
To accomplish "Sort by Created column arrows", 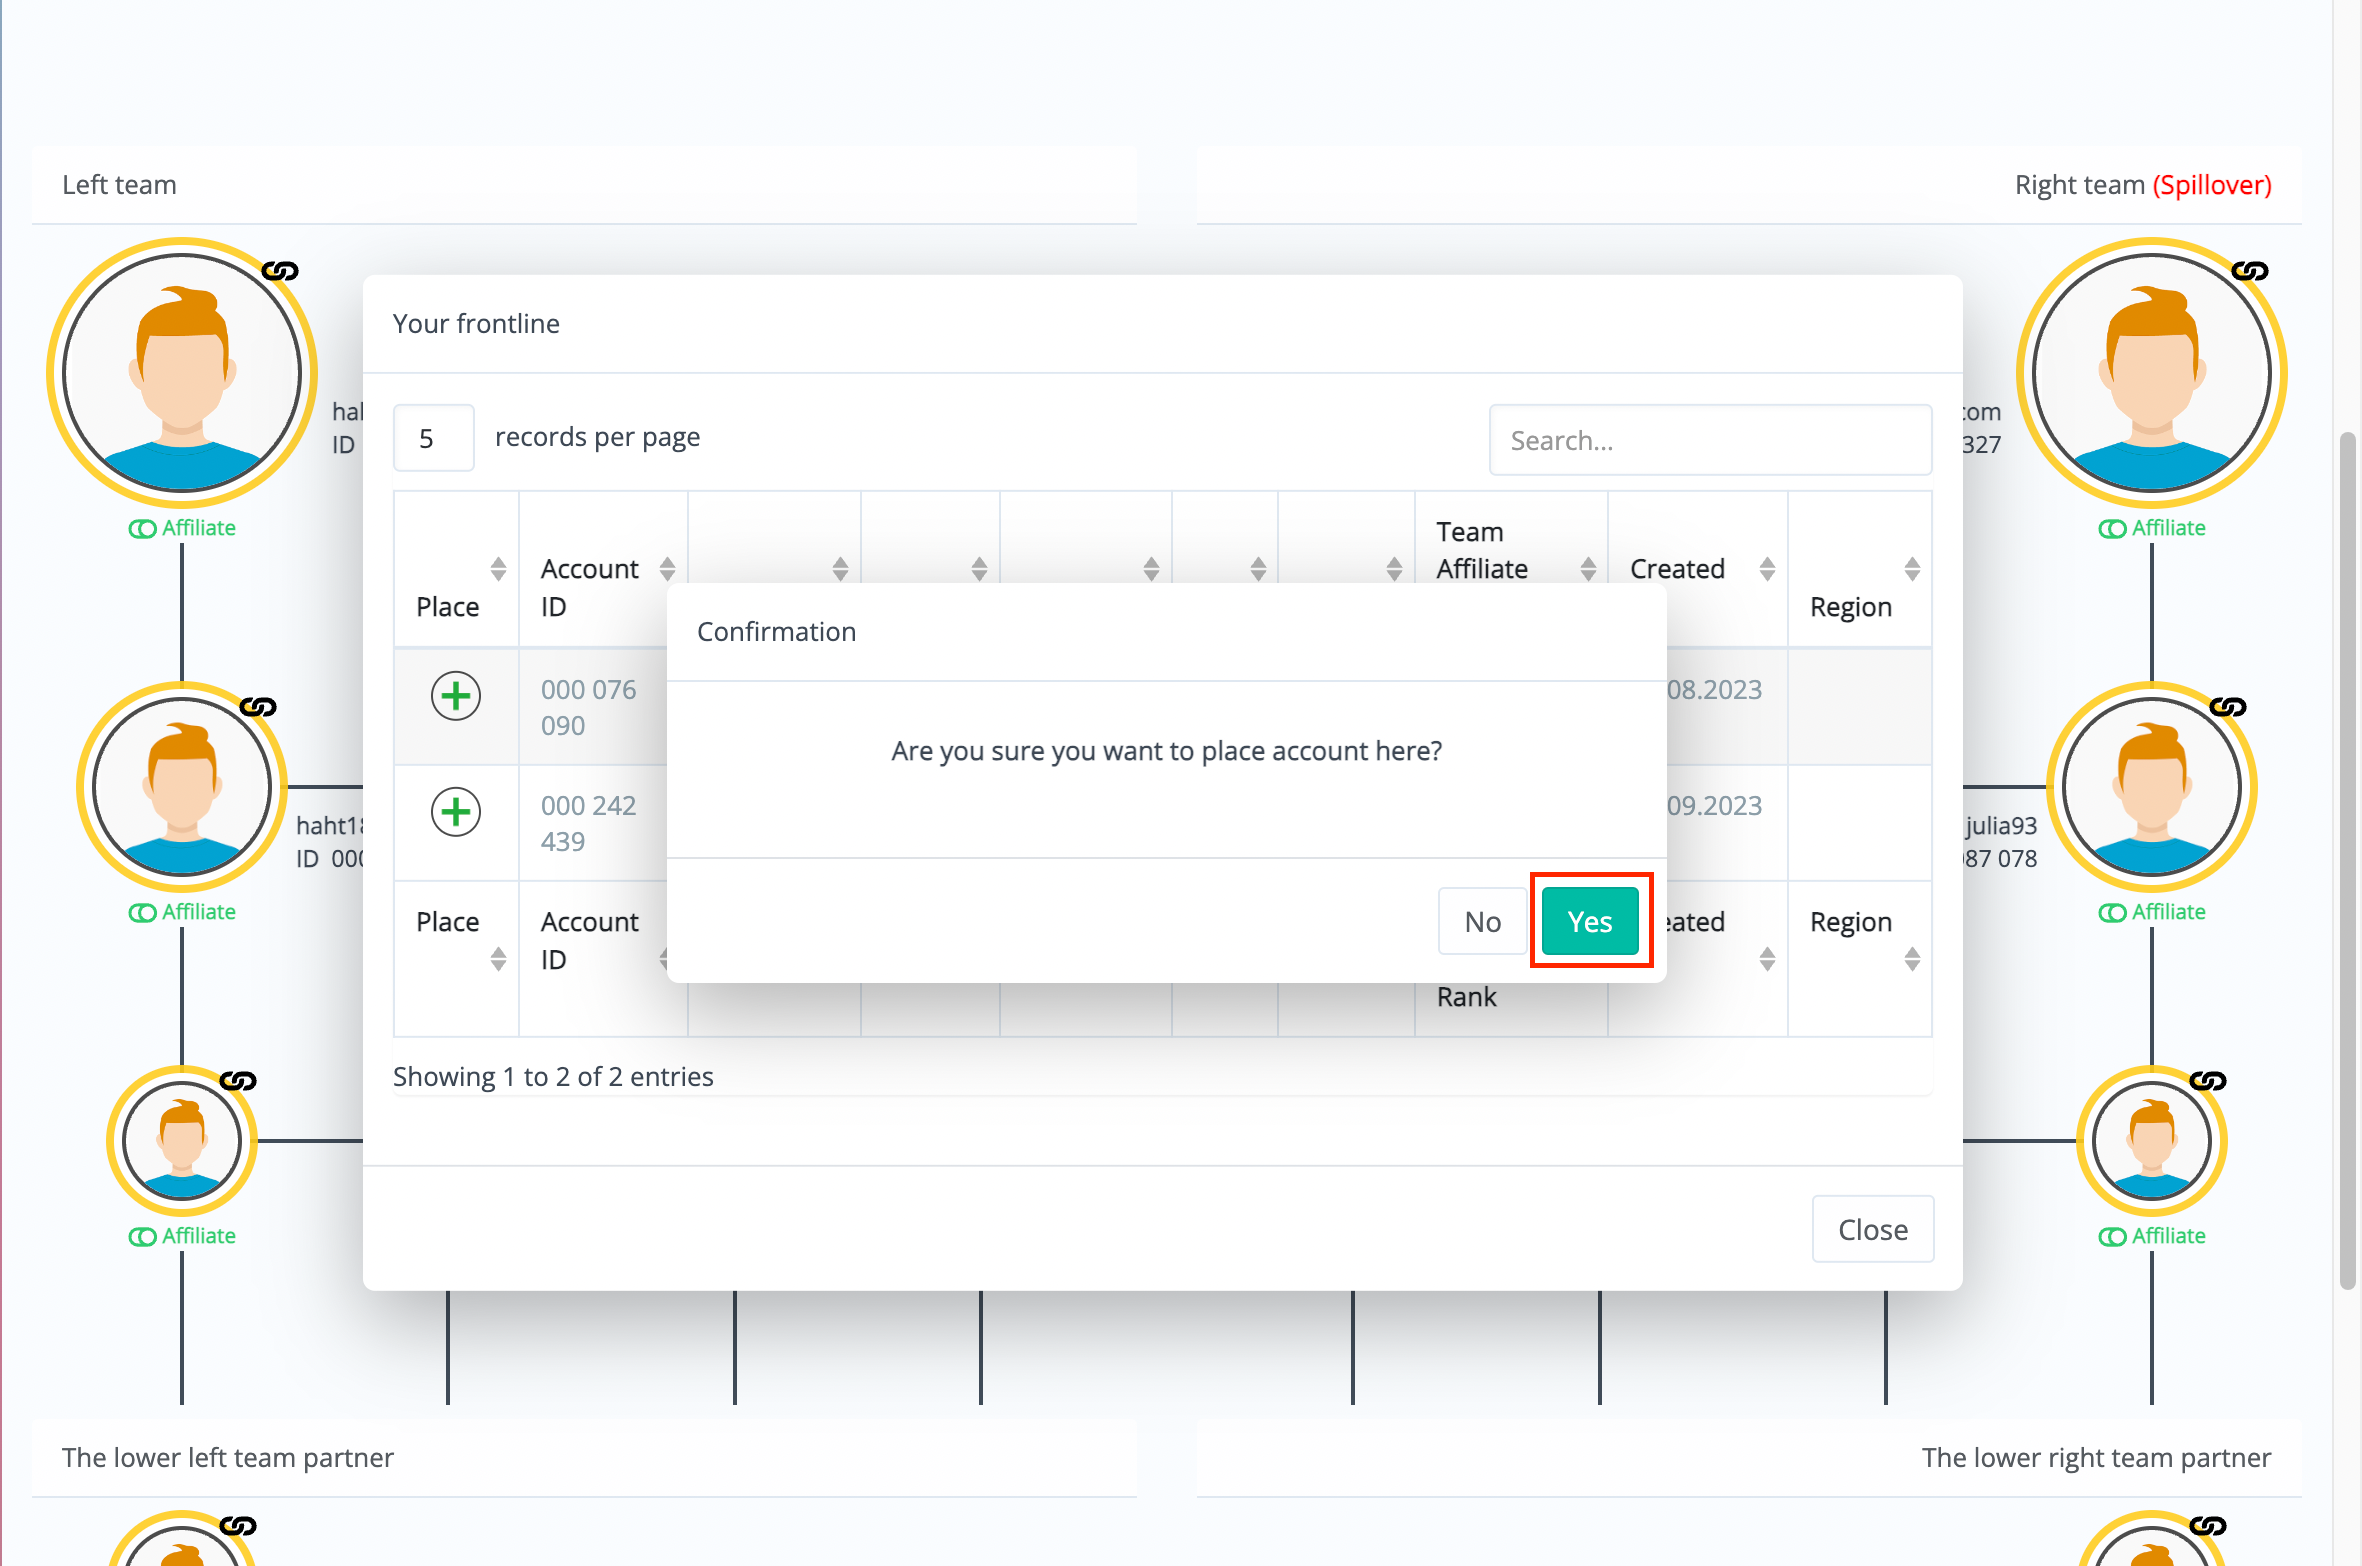I will (x=1766, y=569).
